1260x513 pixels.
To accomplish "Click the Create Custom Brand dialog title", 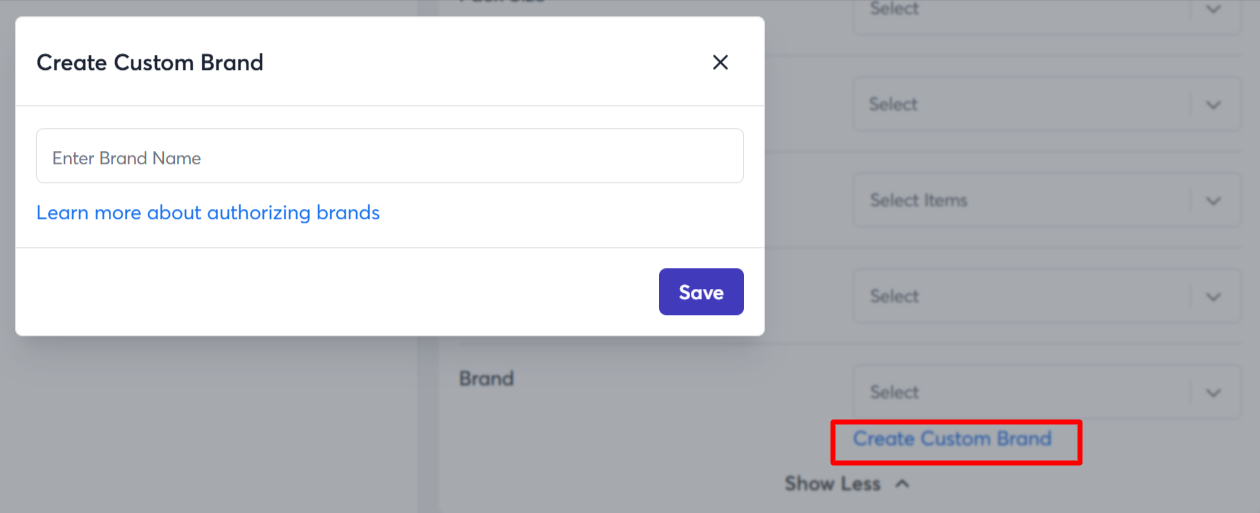I will (x=150, y=63).
